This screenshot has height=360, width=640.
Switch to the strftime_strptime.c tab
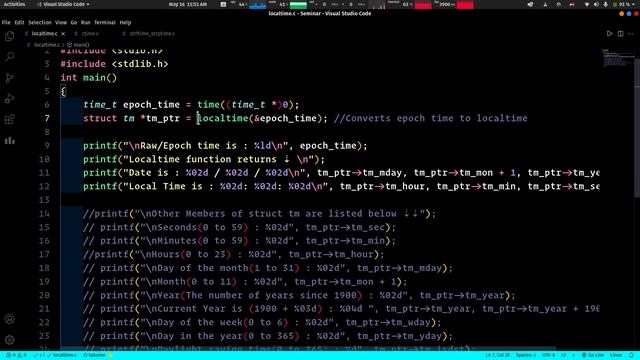coord(149,34)
